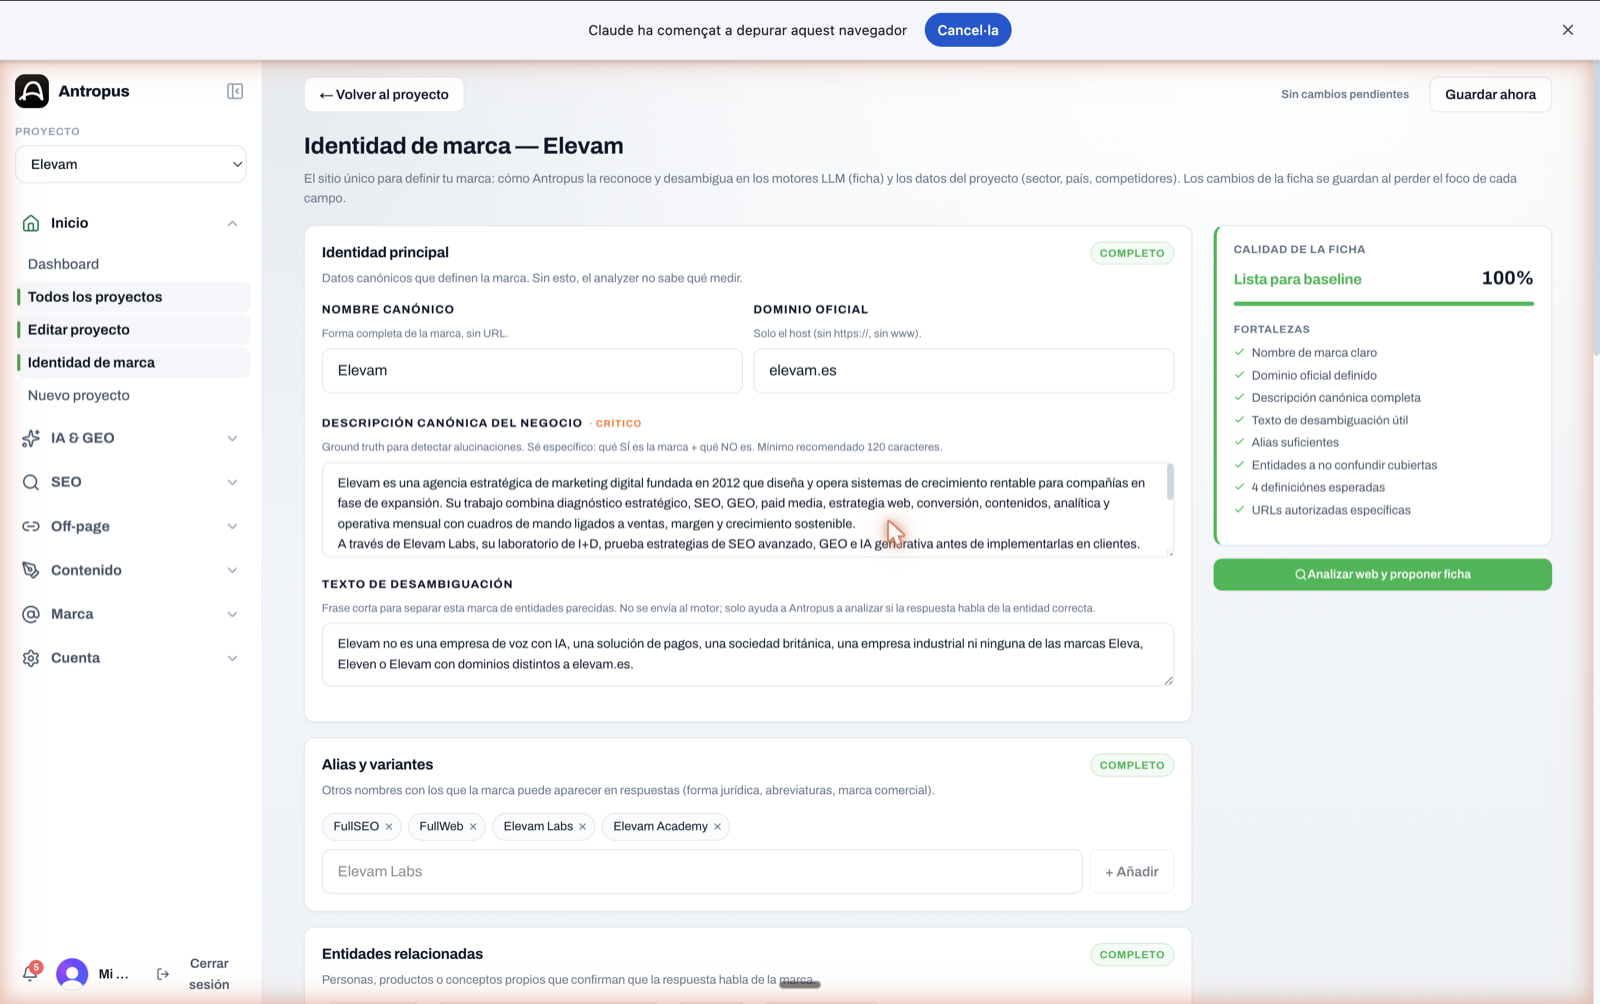
Task: Click the Identidad principal COMPLETO badge
Action: (x=1132, y=253)
